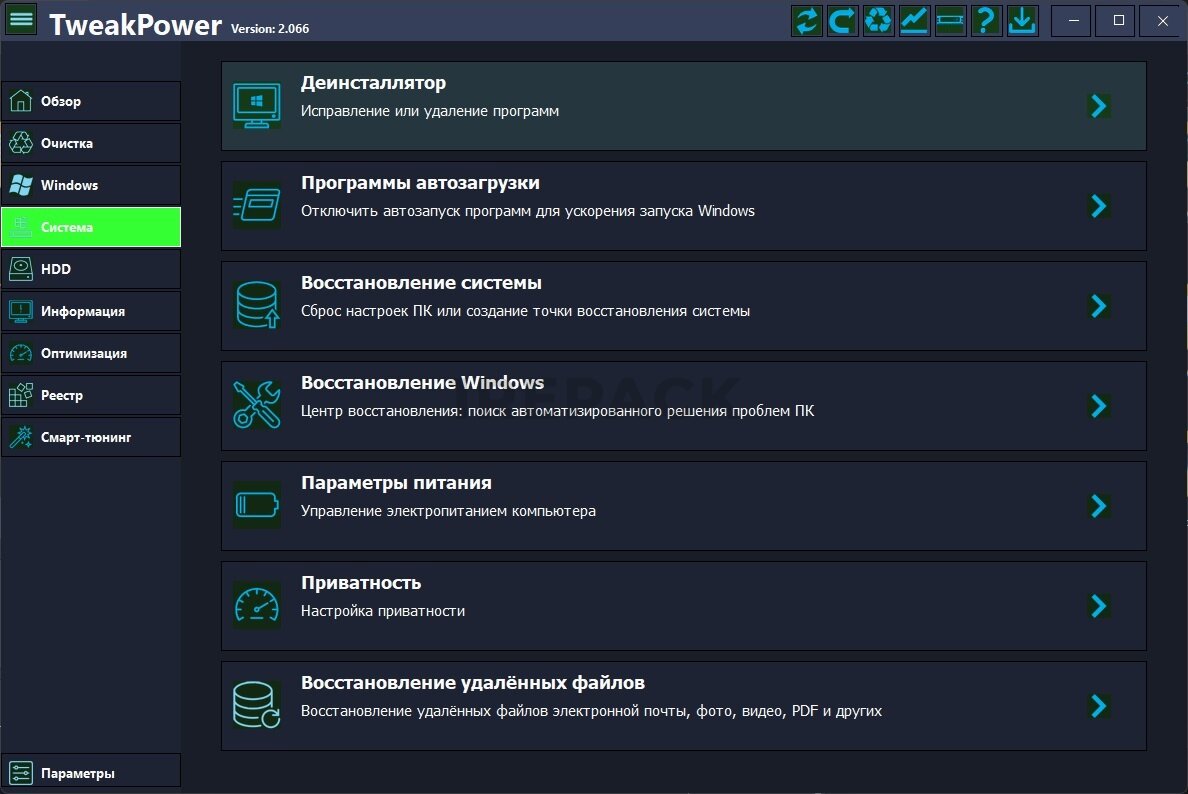The width and height of the screenshot is (1188, 794).
Task: Open the Параметры питания title
Action: coord(396,483)
